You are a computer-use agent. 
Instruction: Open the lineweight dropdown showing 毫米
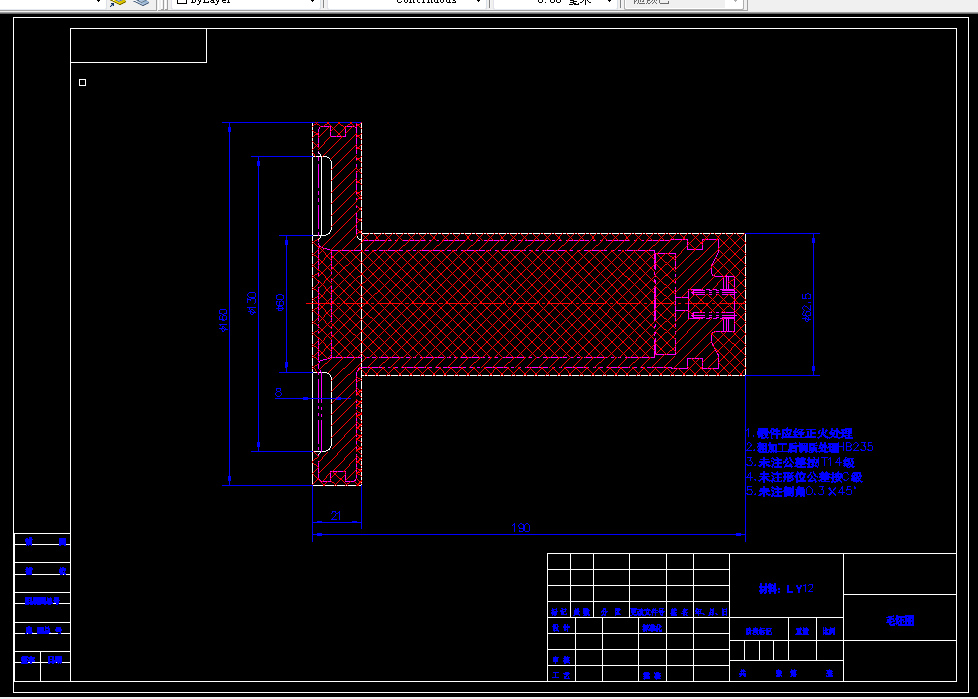(x=554, y=2)
